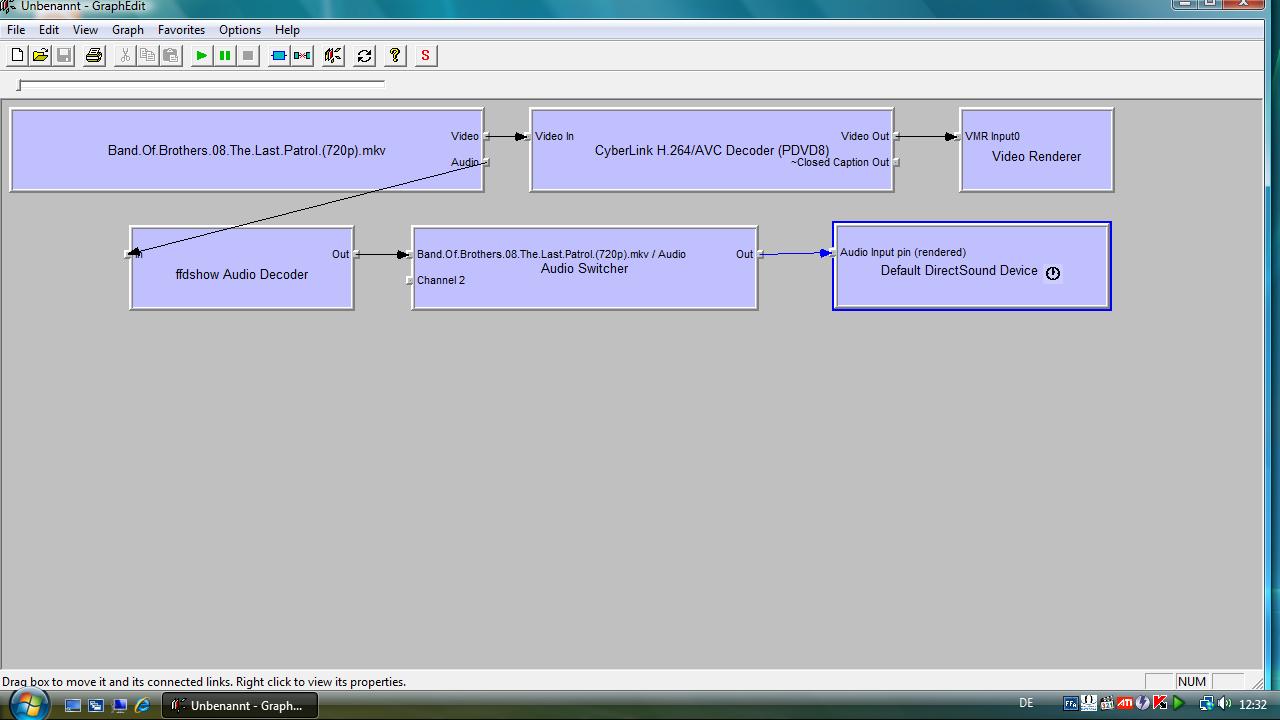1280x720 pixels.
Task: Open the Graph menu
Action: click(127, 30)
